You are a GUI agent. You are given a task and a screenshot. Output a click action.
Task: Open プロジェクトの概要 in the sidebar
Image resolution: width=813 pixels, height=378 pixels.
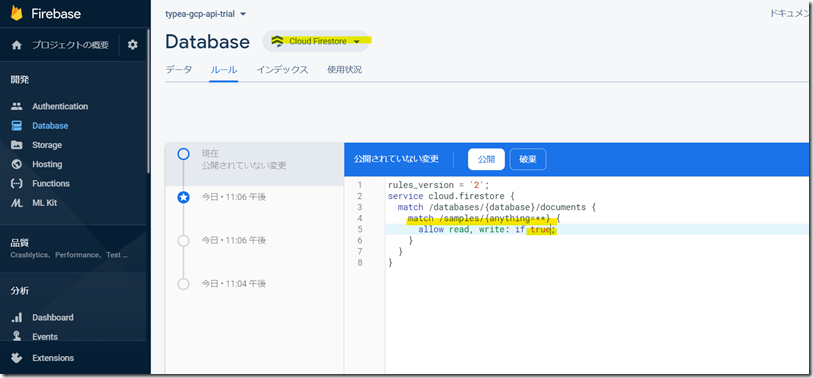coord(71,45)
